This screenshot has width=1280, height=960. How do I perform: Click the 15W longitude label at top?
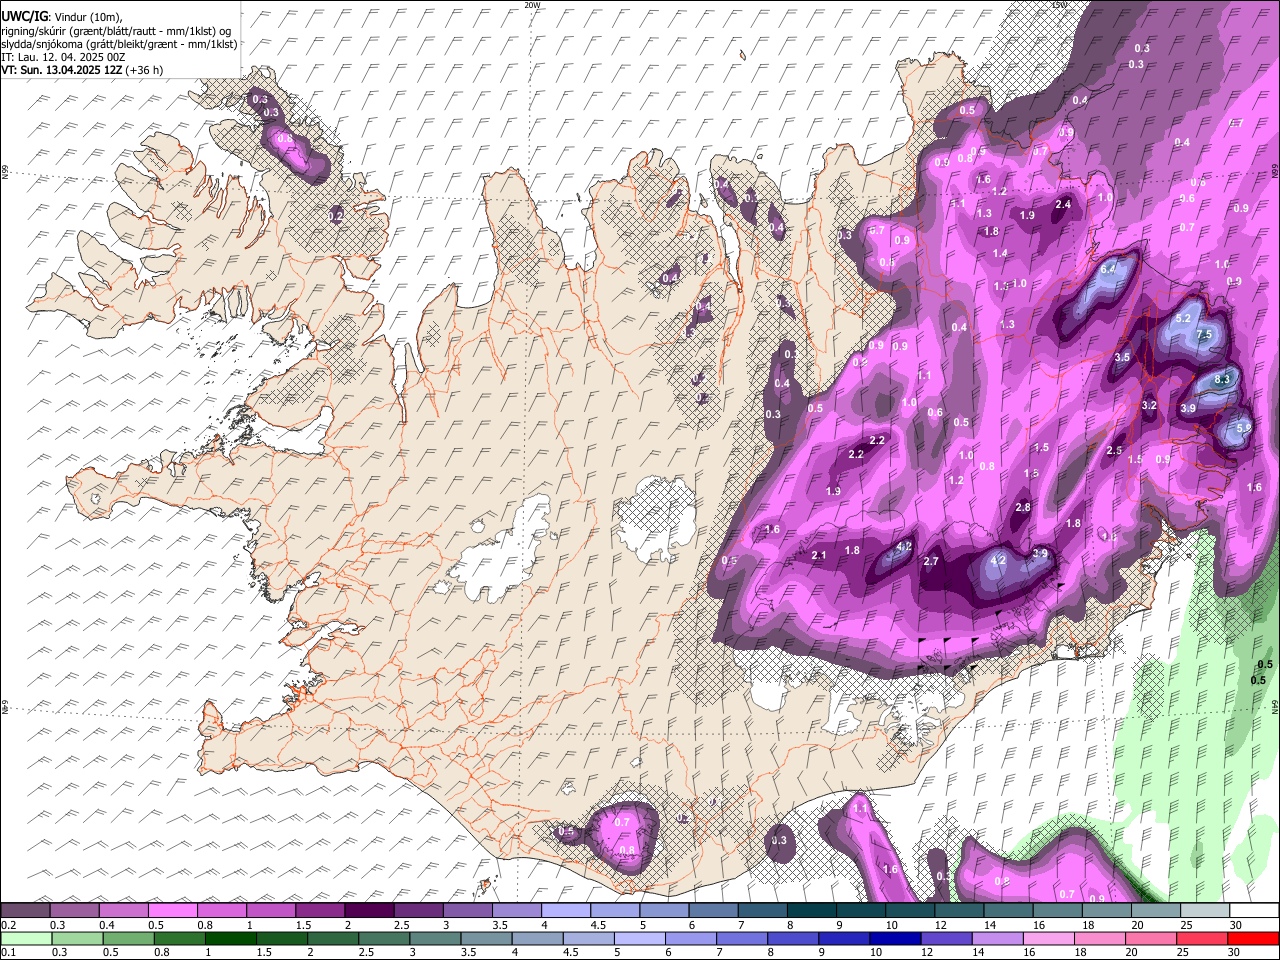click(1059, 5)
